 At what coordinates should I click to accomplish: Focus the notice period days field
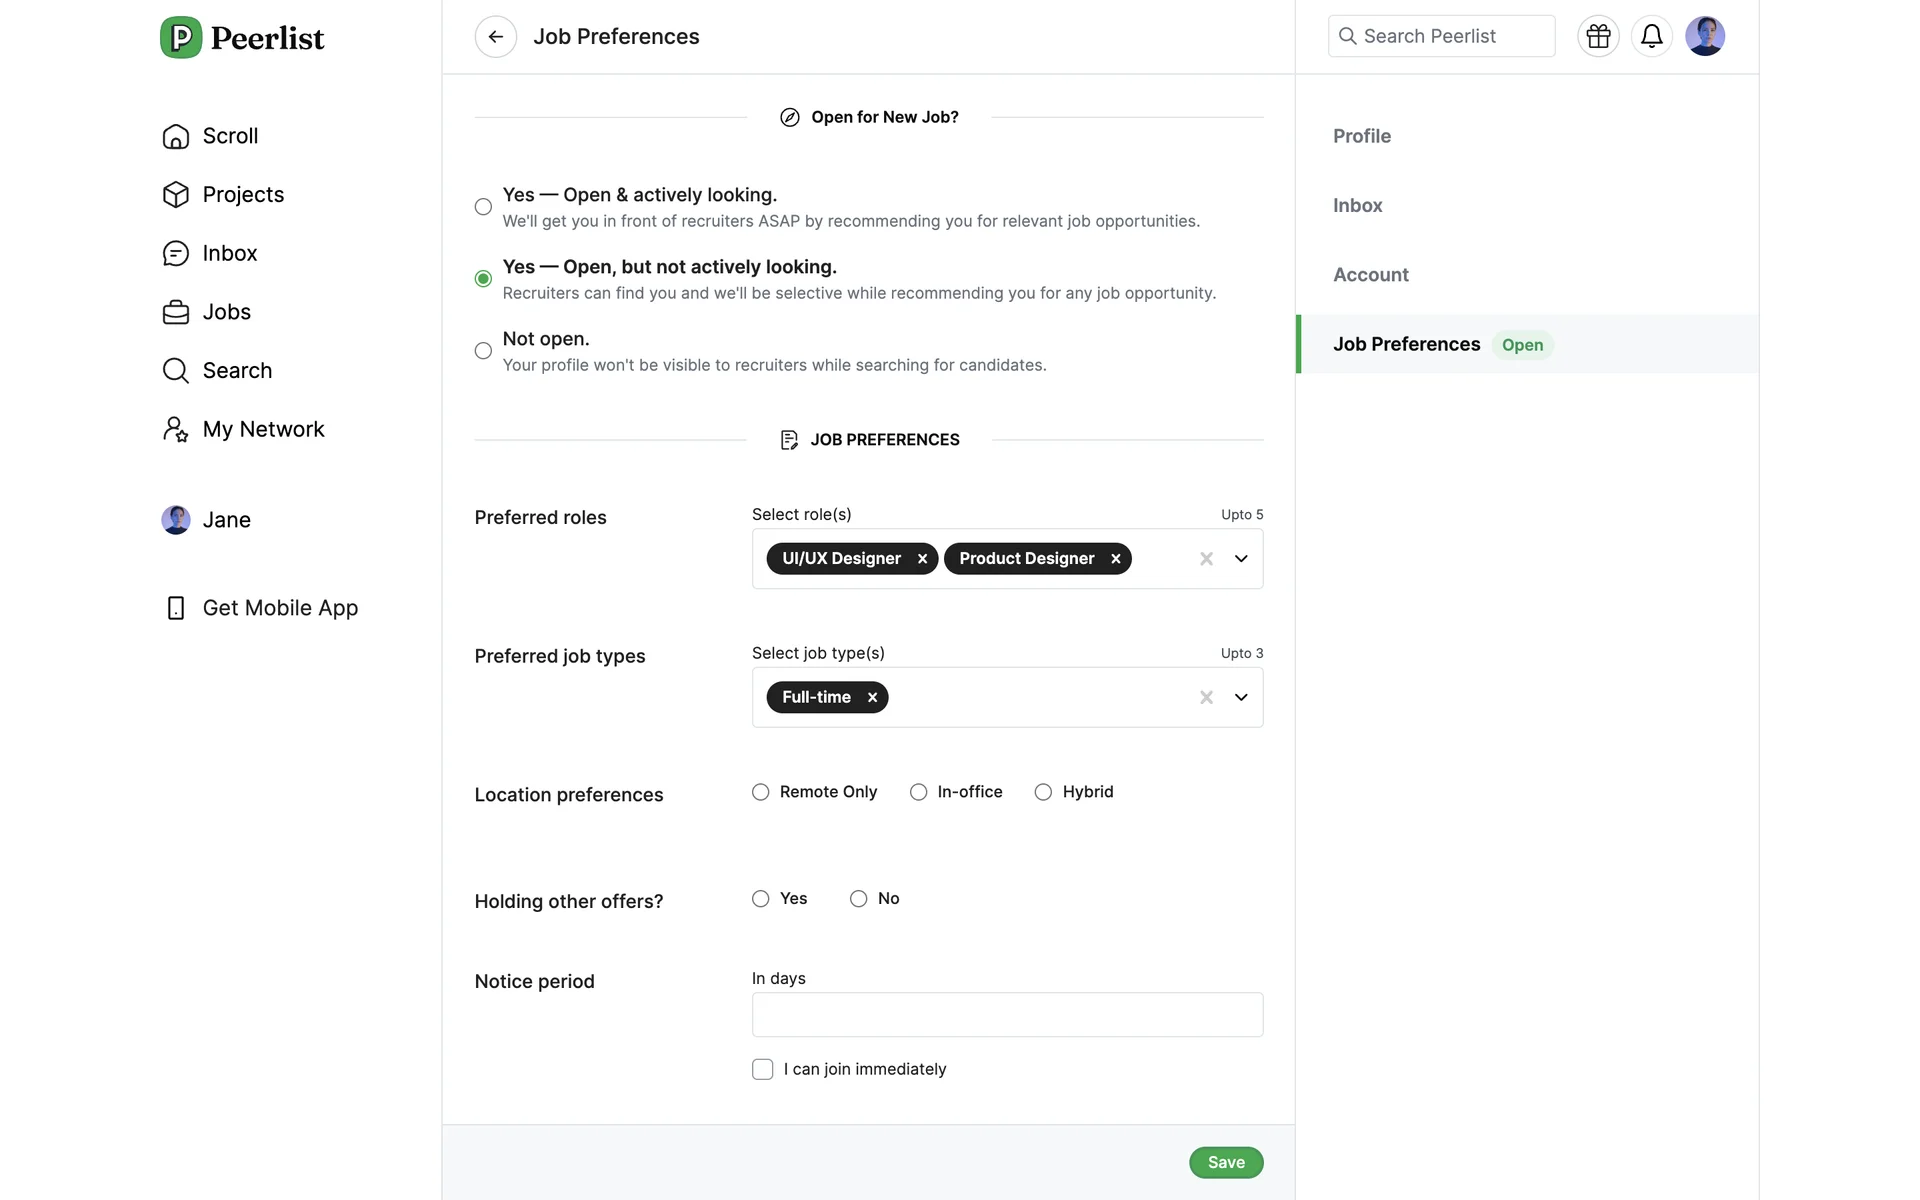click(1007, 1015)
